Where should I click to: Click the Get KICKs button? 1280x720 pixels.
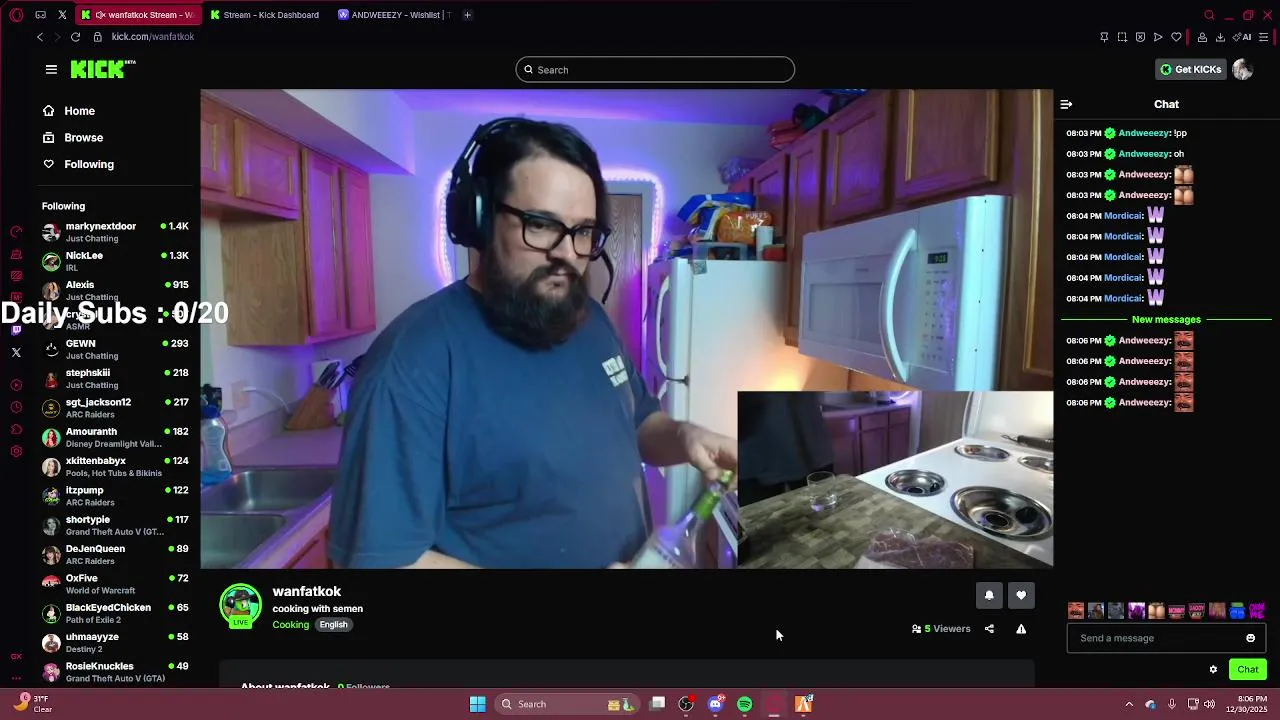1190,69
